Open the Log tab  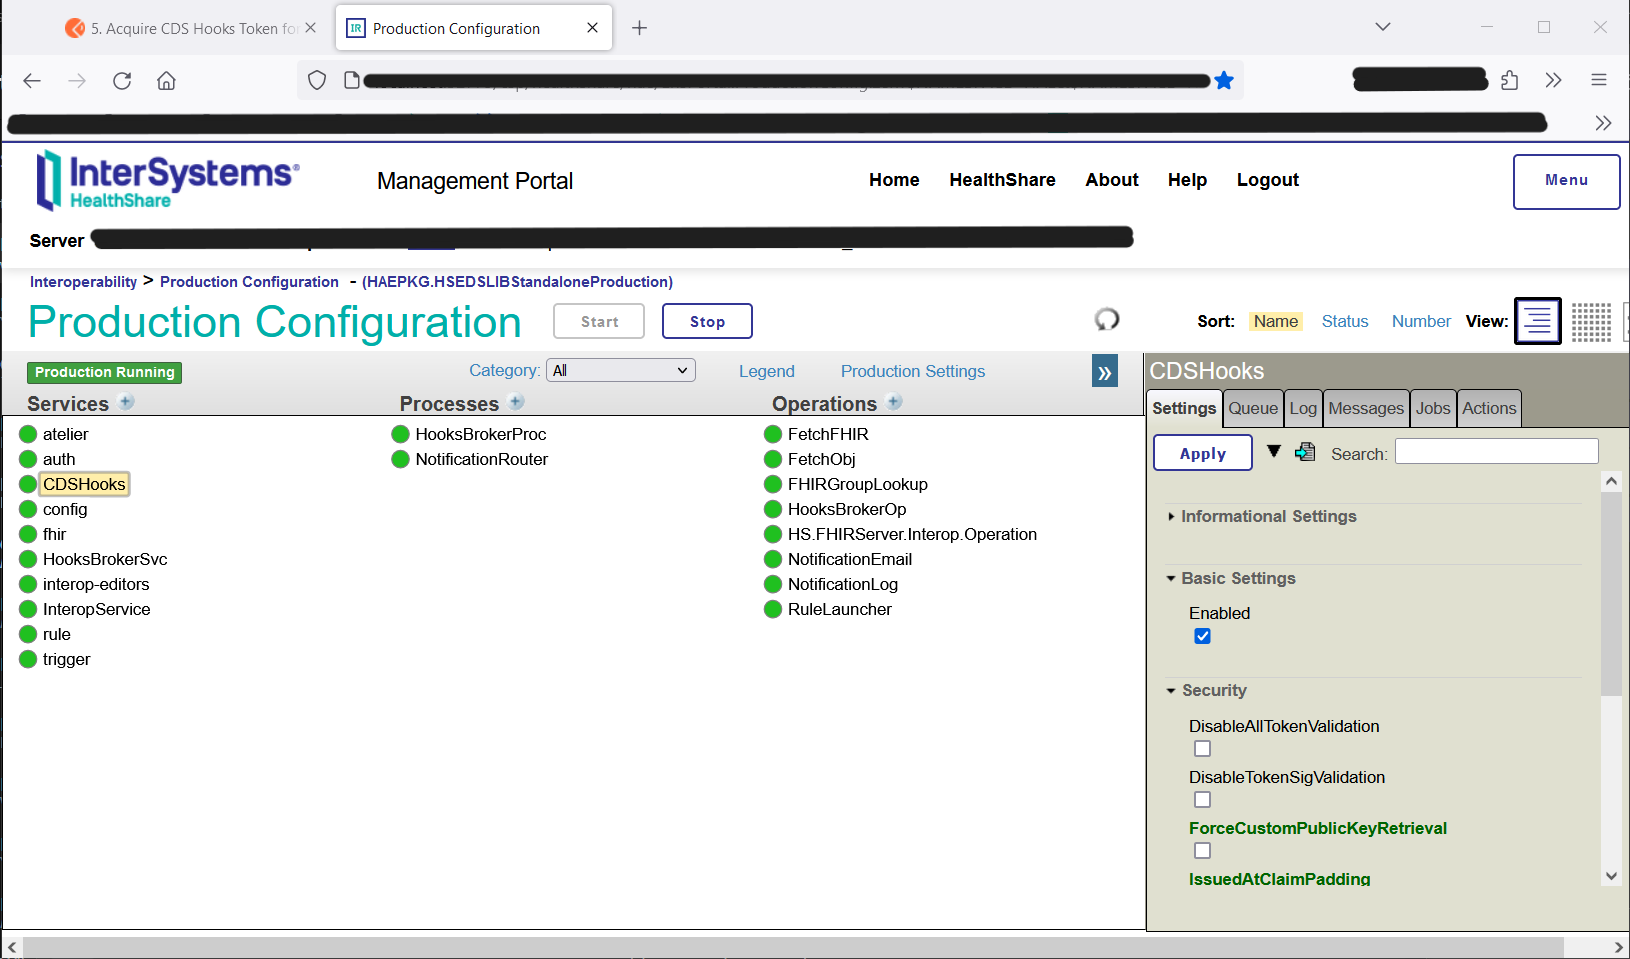[x=1303, y=408]
